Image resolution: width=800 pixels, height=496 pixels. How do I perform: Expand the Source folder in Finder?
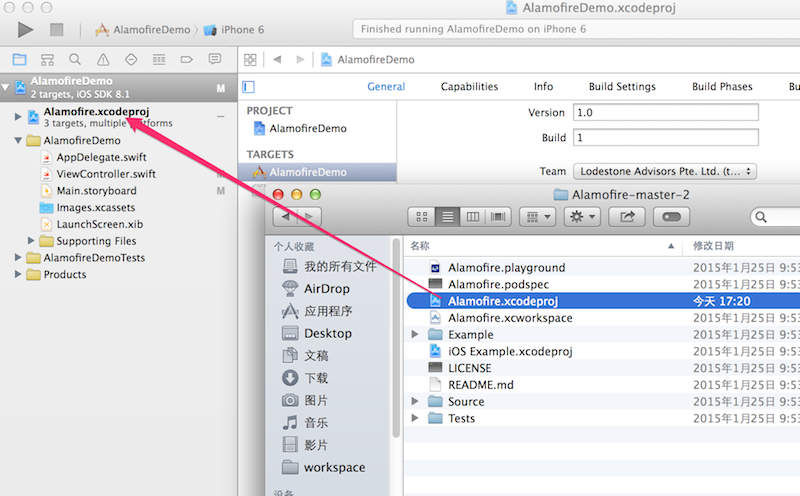pos(415,401)
